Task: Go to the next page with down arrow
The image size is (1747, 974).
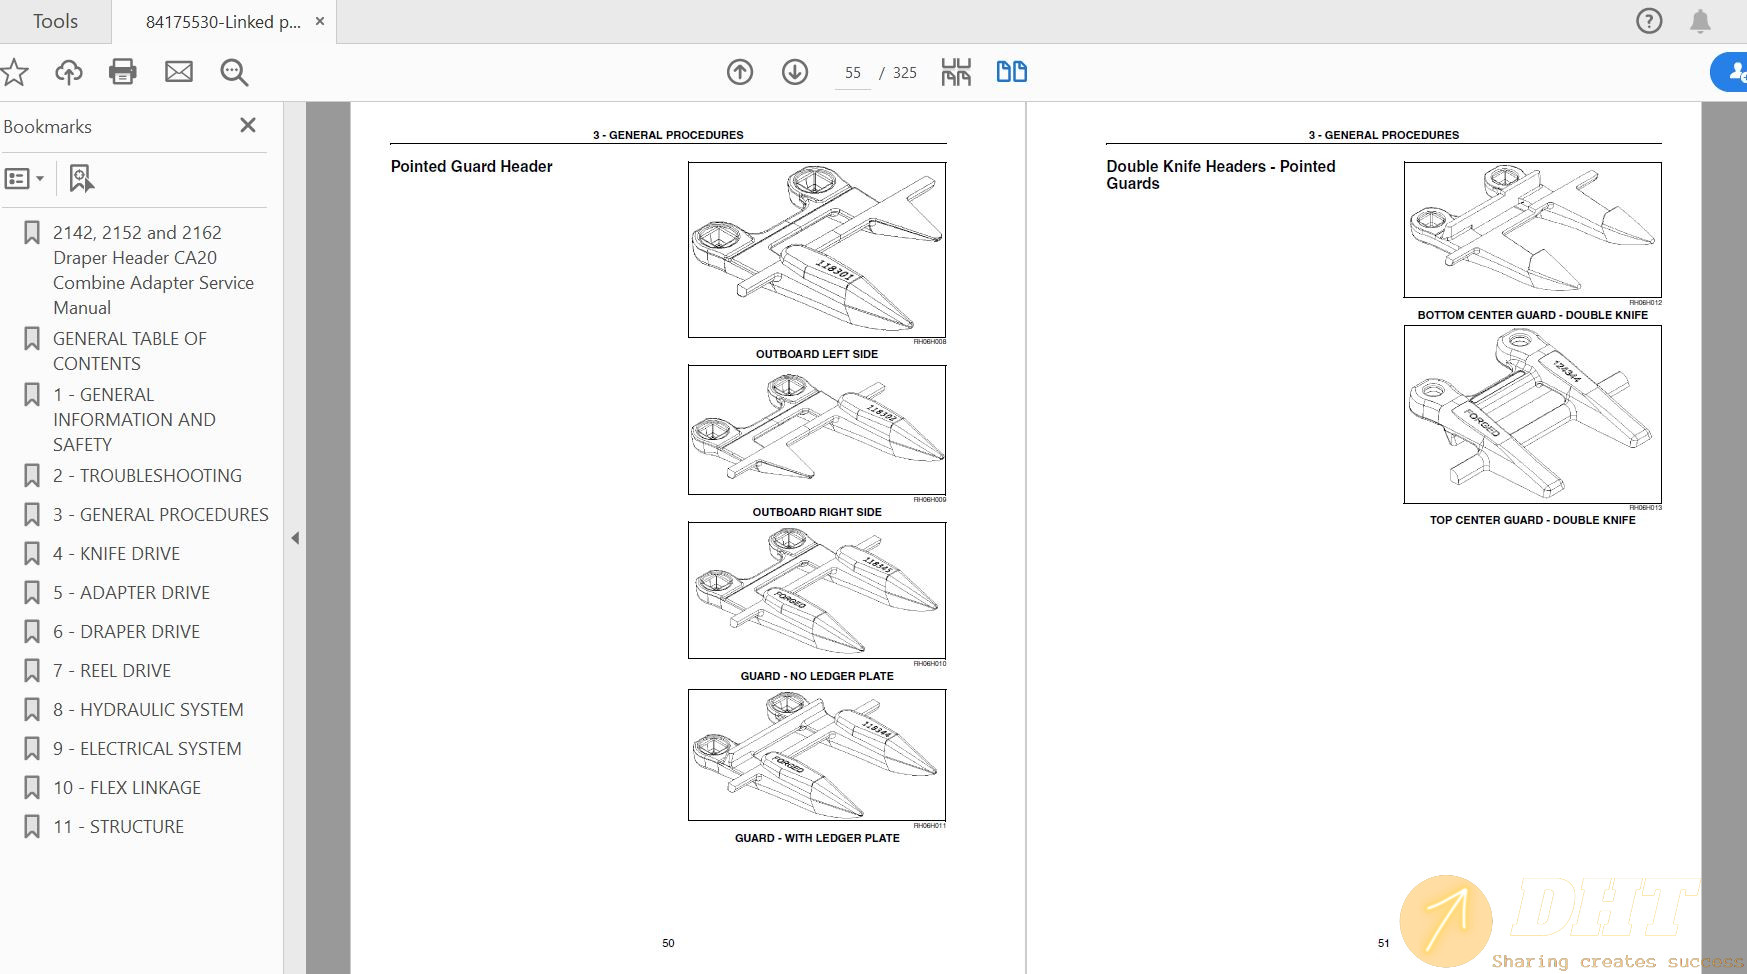Action: tap(793, 72)
